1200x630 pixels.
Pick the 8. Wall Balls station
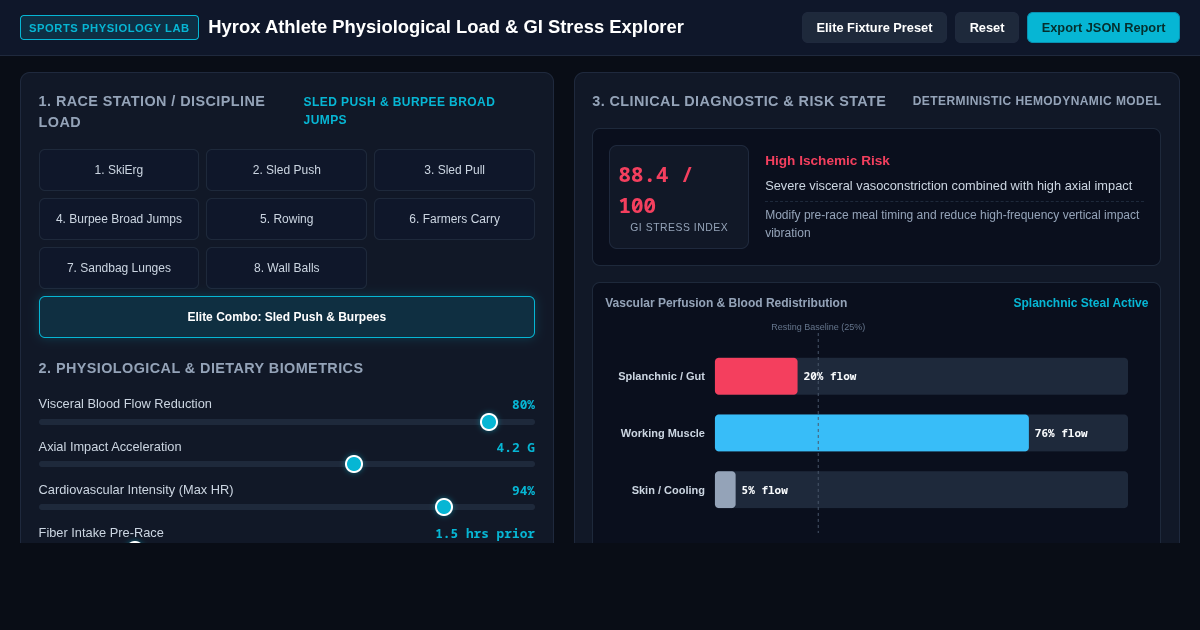287,268
